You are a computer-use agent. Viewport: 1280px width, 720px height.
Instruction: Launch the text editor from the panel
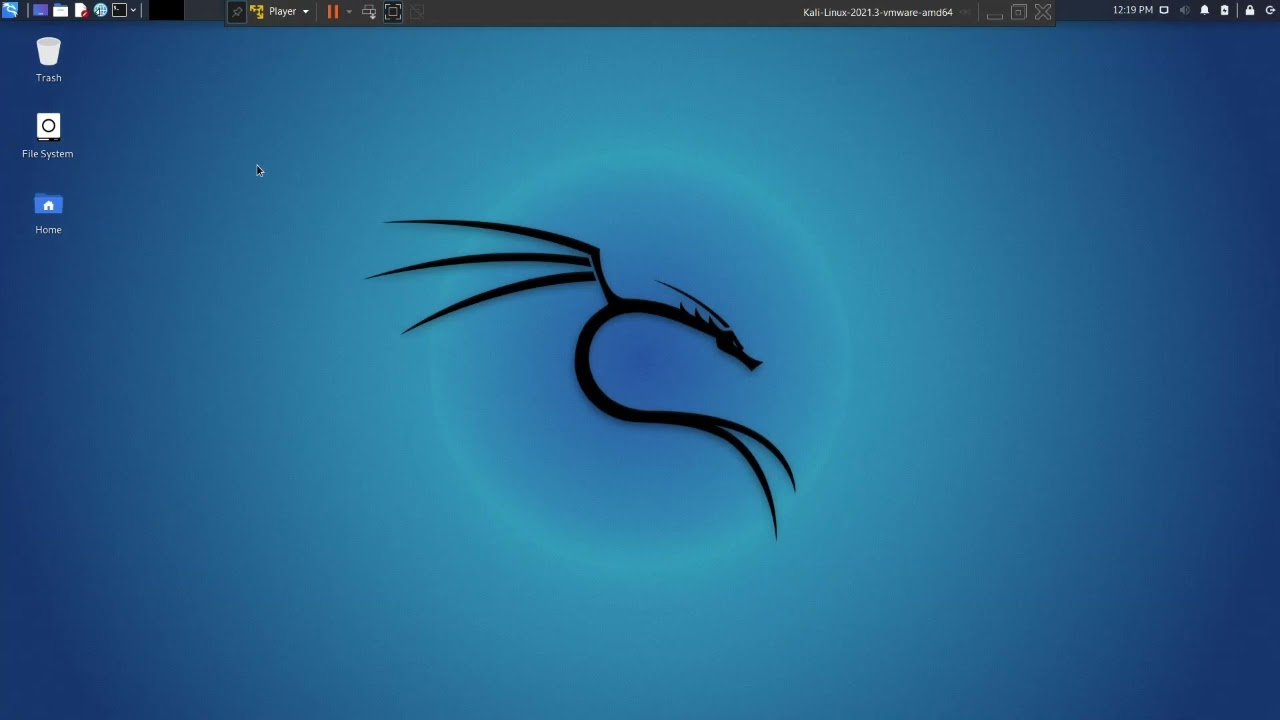click(x=81, y=11)
